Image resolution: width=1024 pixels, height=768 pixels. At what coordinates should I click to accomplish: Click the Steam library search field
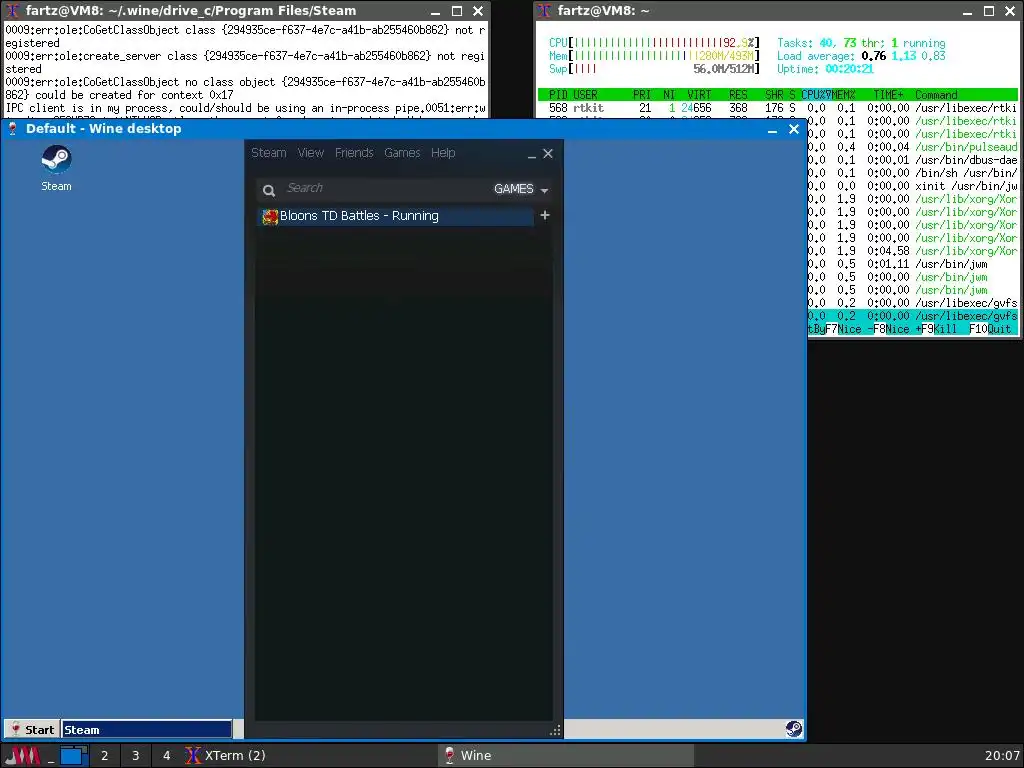[x=385, y=188]
